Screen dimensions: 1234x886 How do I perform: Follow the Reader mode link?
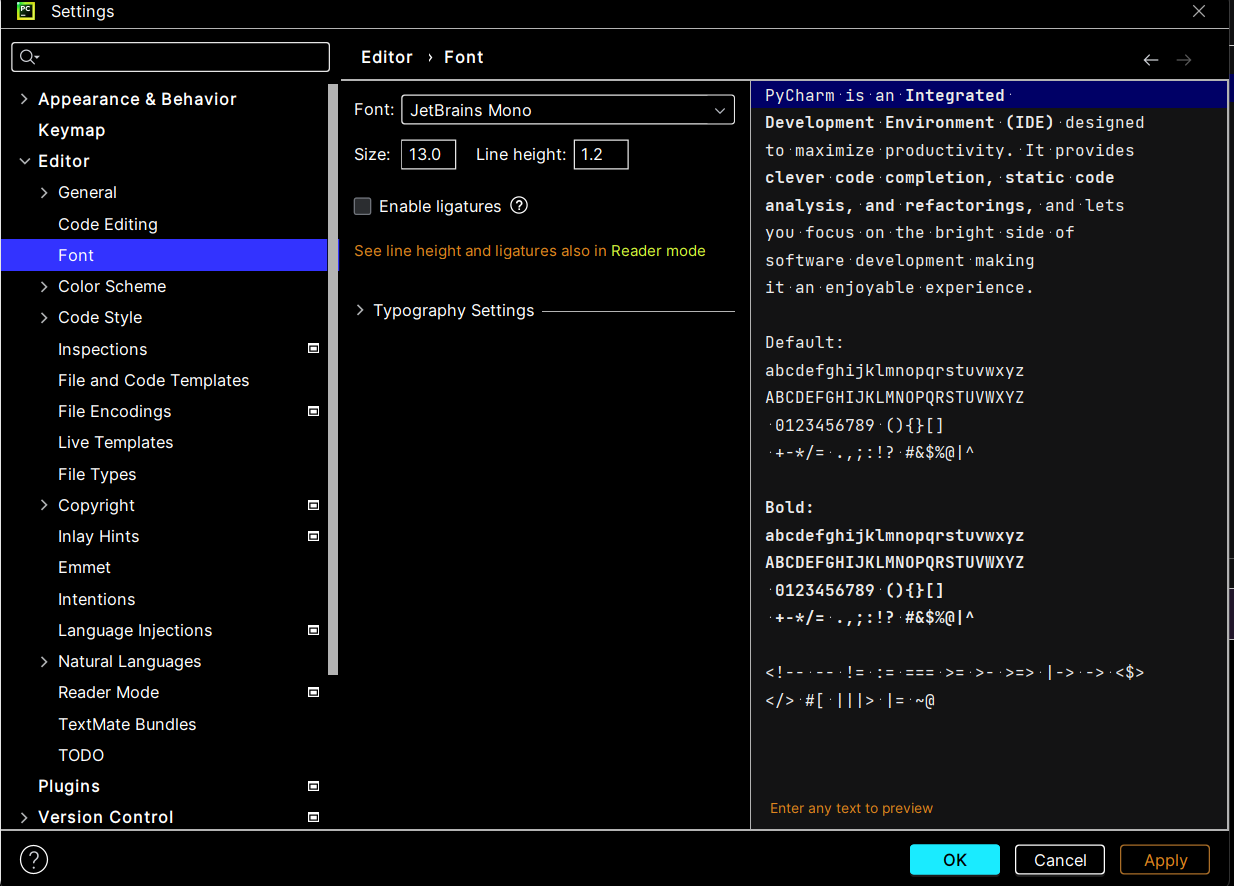pyautogui.click(x=658, y=251)
